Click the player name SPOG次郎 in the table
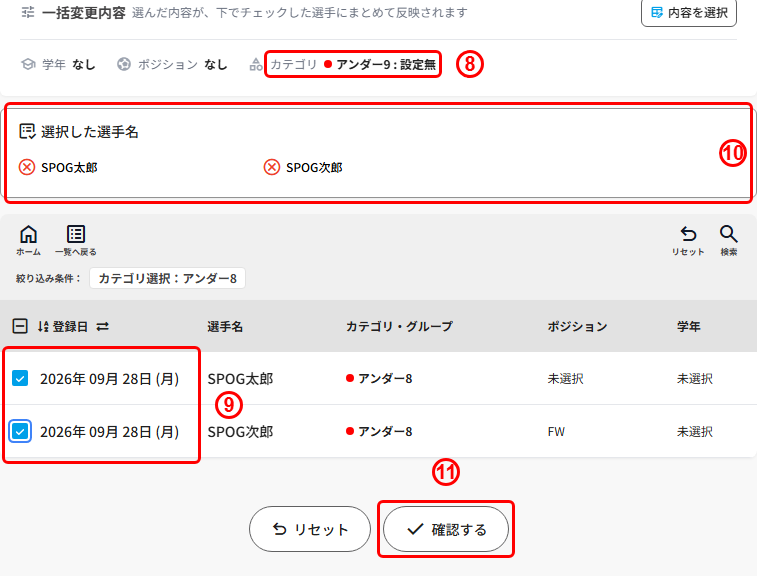Viewport: 757px width, 576px height. coord(240,432)
